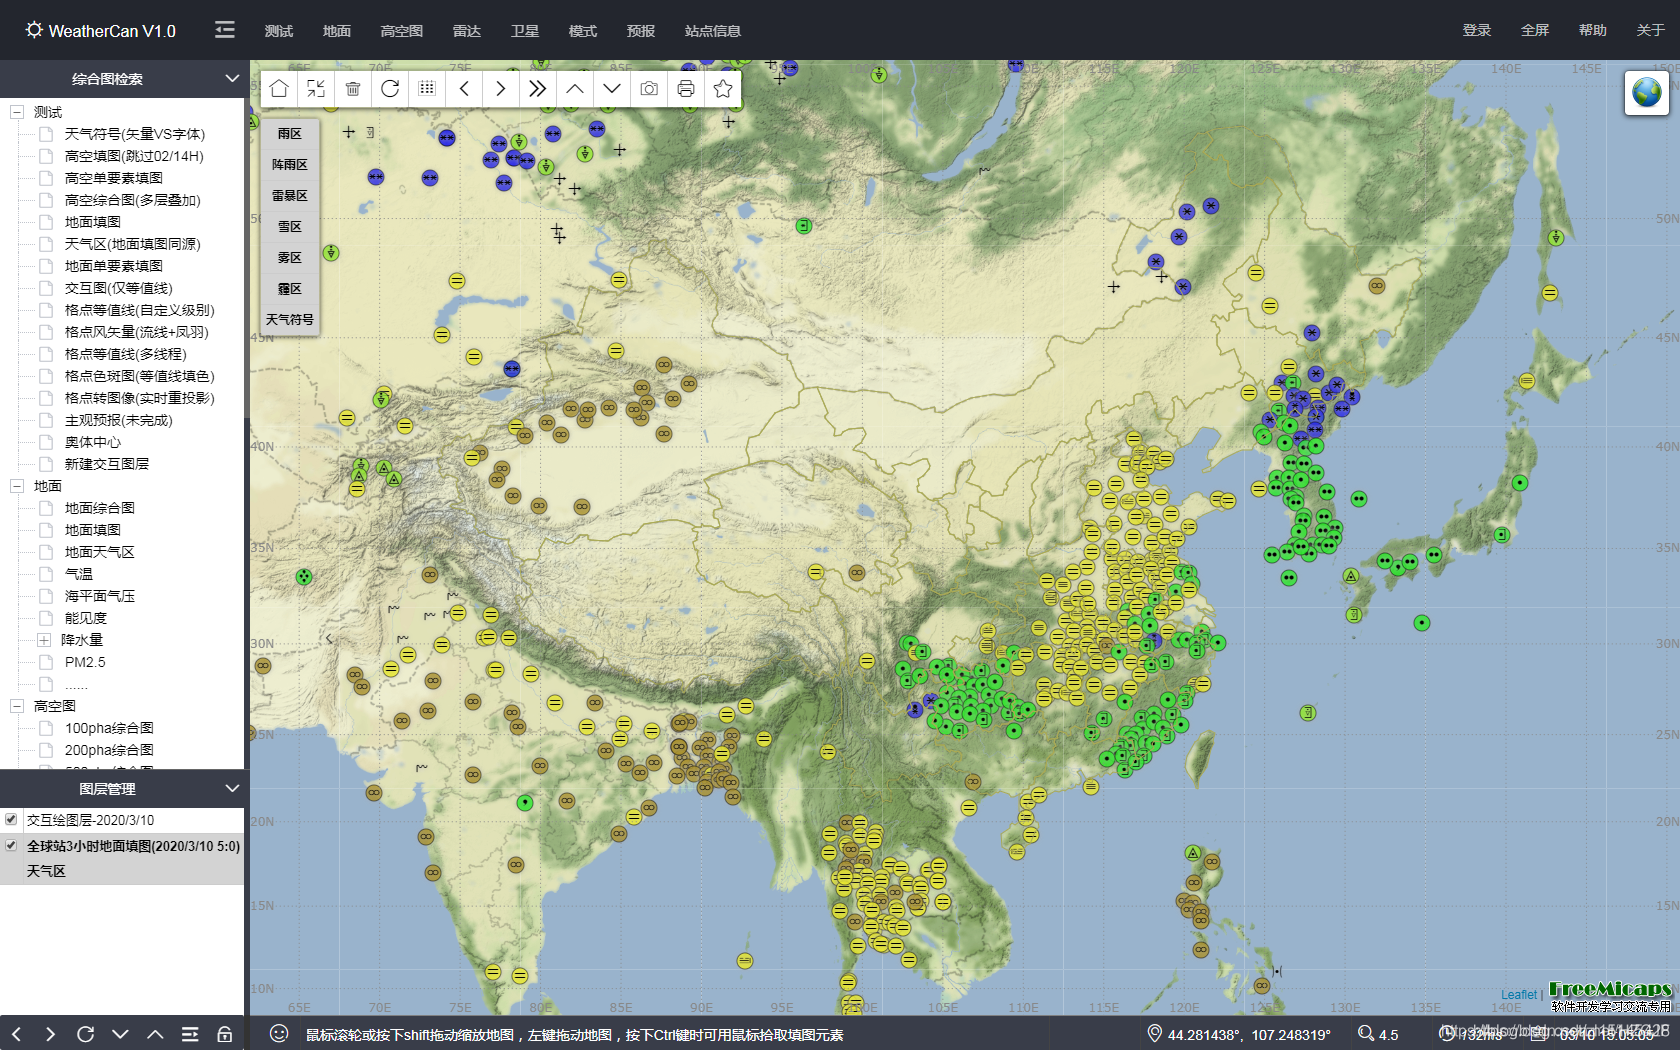Open the 地面 top menu
Viewport: 1680px width, 1050px height.
point(337,31)
